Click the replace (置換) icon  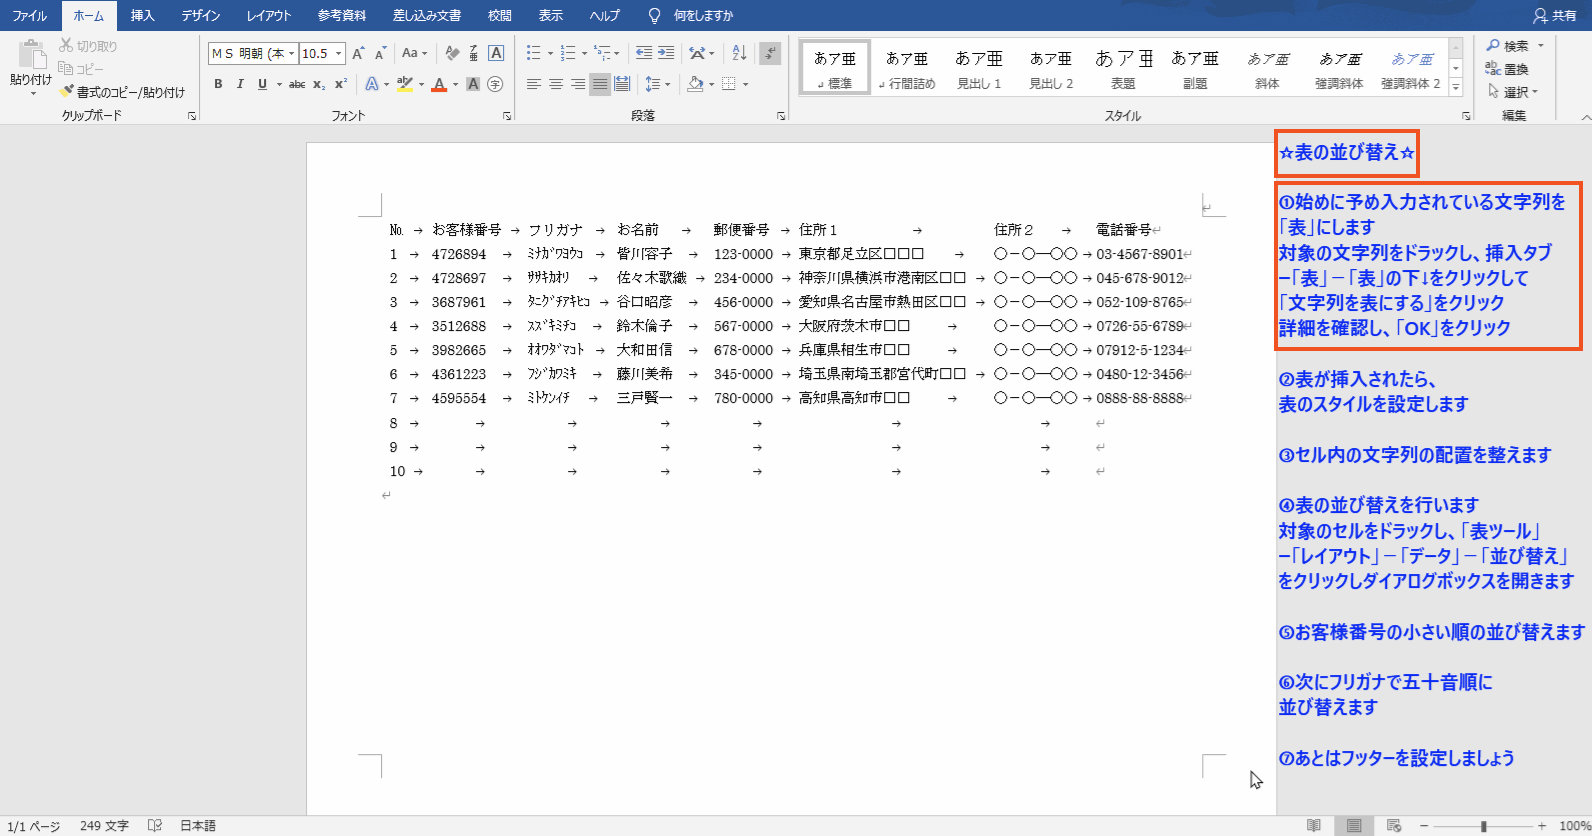coord(1508,69)
